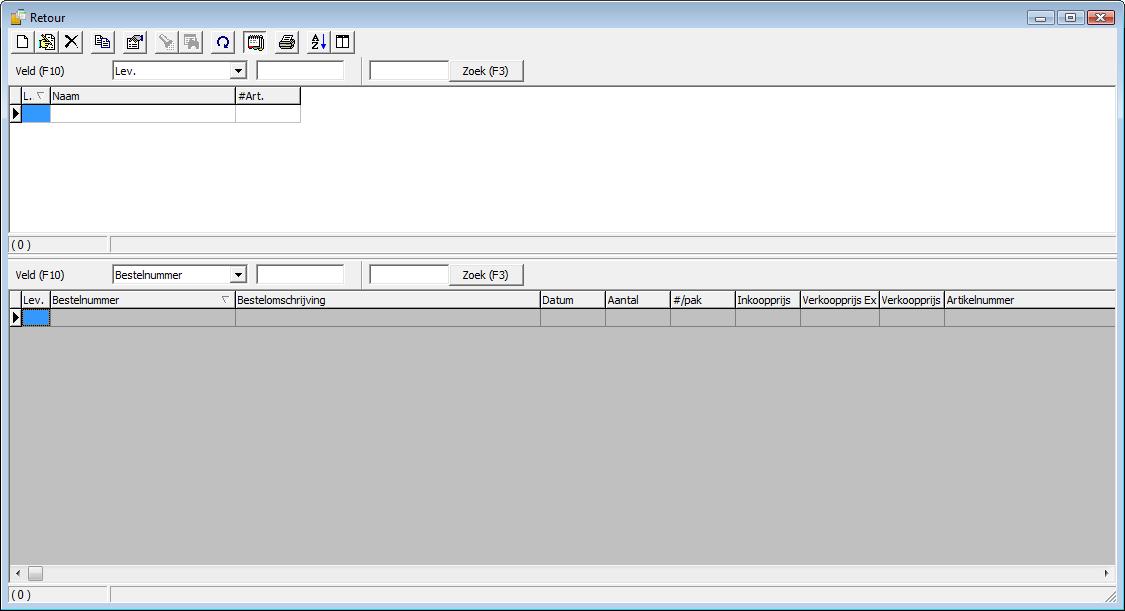The height and width of the screenshot is (611, 1125).
Task: Toggle the notebook view toolbar button
Action: (255, 42)
